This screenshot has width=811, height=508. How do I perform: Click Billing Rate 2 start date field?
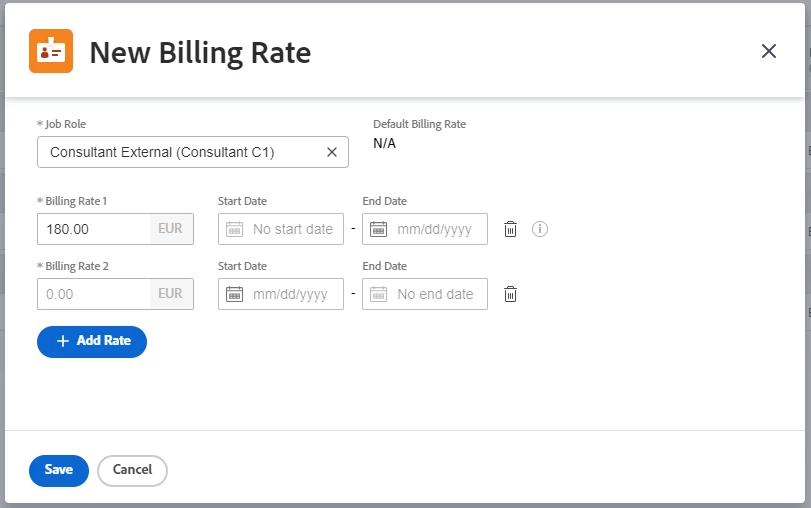click(x=281, y=294)
